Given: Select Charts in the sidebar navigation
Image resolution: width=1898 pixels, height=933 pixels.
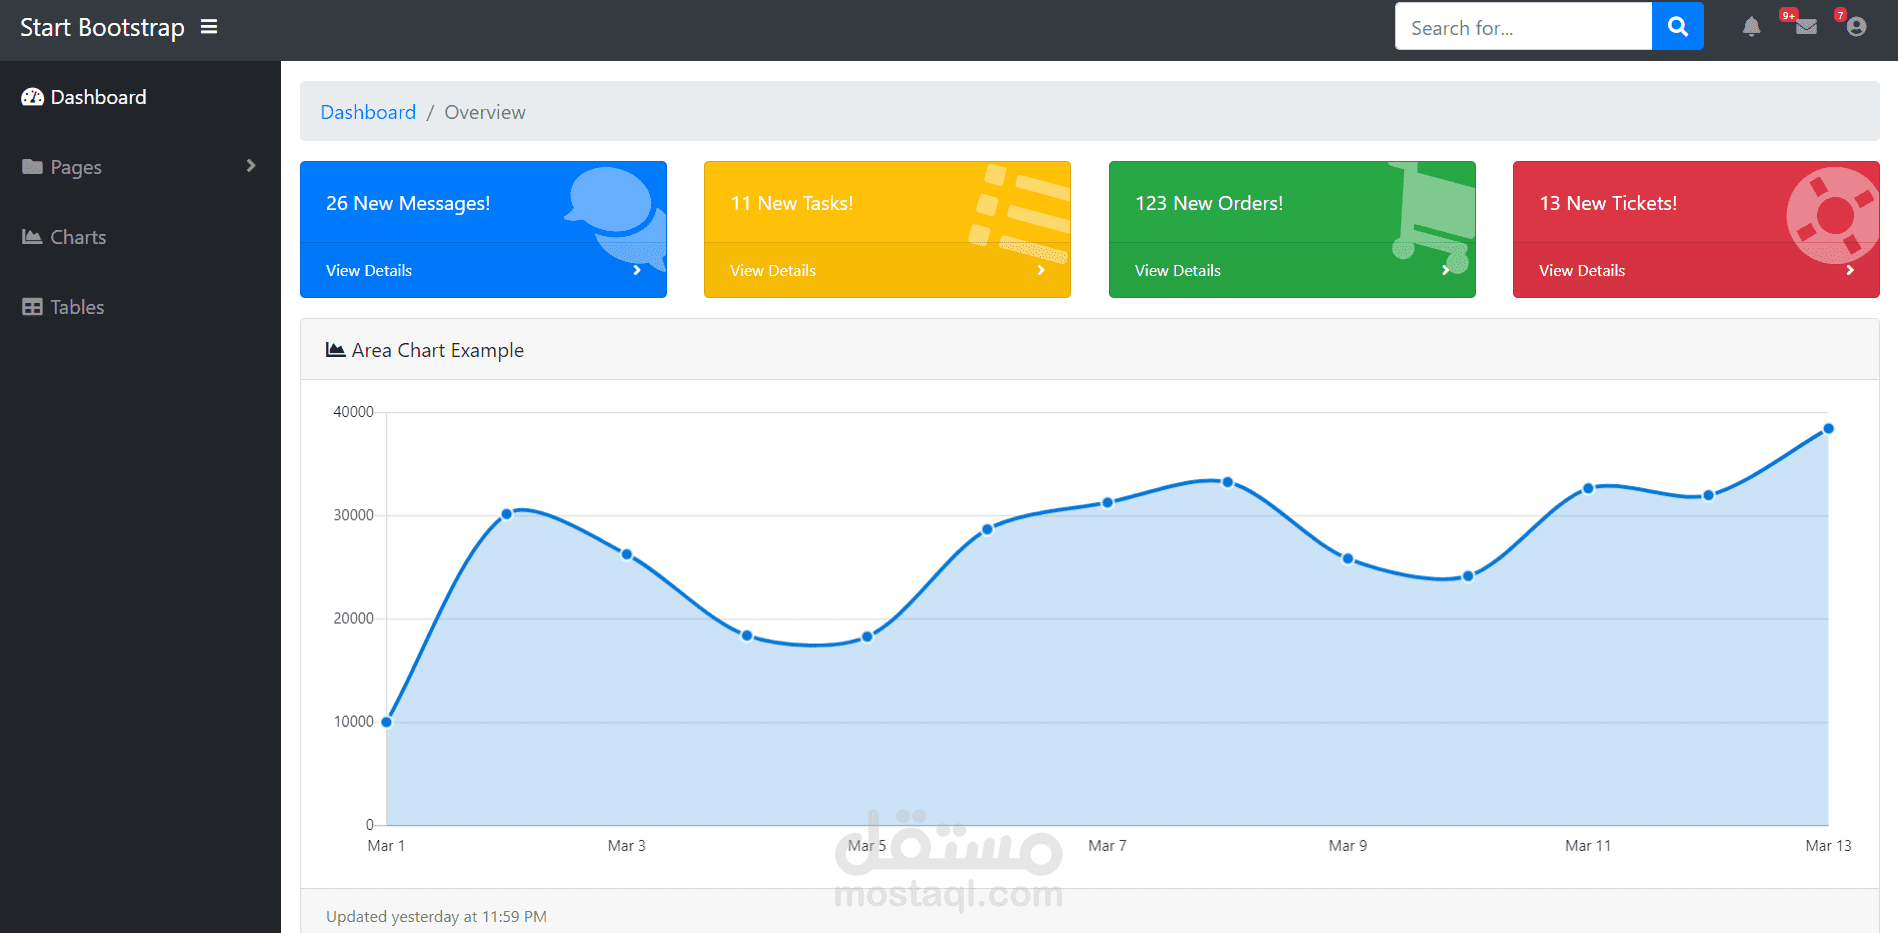Looking at the screenshot, I should [x=77, y=236].
